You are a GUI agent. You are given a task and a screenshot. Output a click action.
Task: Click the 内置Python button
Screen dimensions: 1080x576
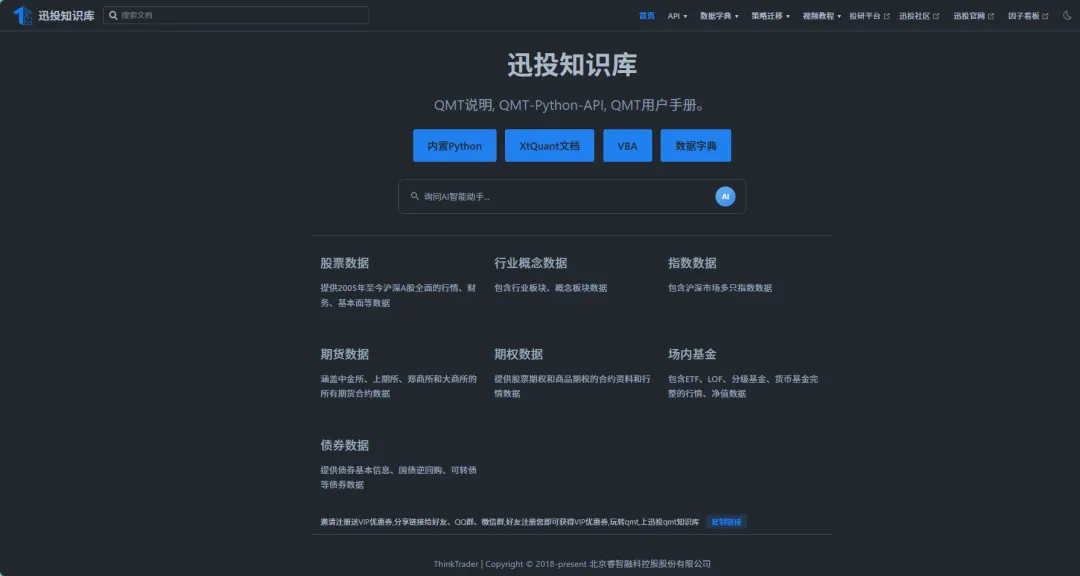[x=455, y=145]
